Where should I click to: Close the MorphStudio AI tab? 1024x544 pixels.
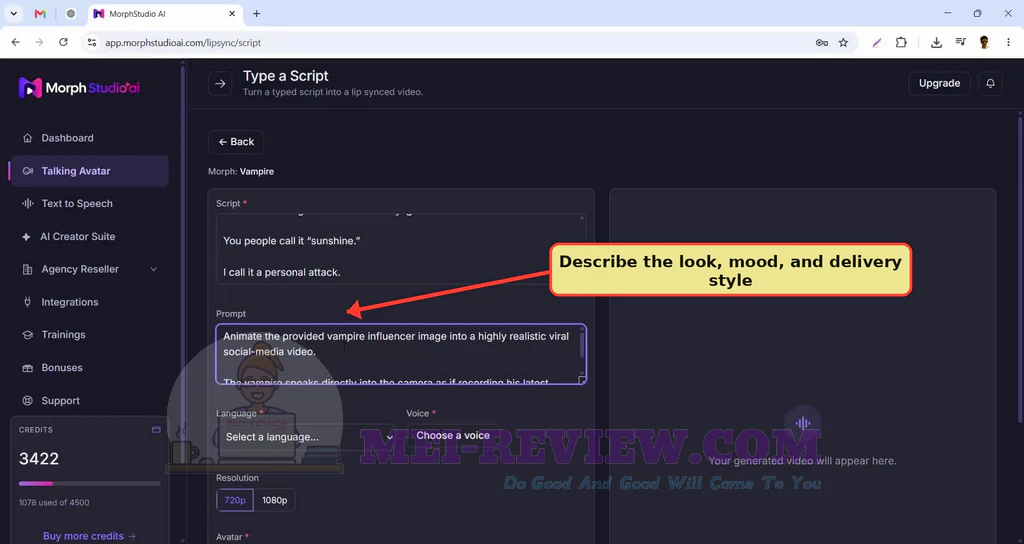point(232,13)
